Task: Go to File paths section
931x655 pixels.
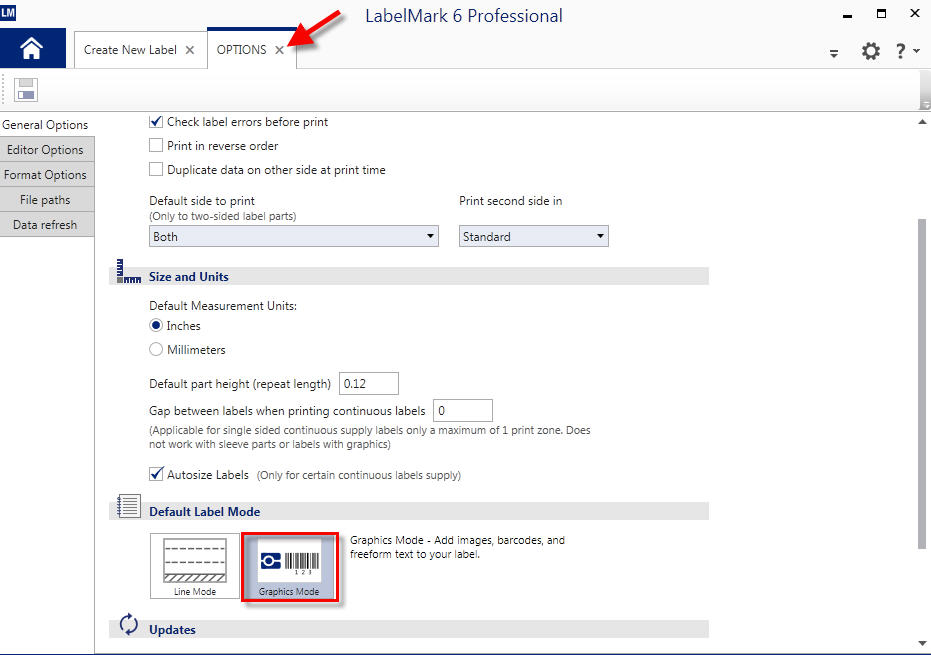Action: (46, 200)
